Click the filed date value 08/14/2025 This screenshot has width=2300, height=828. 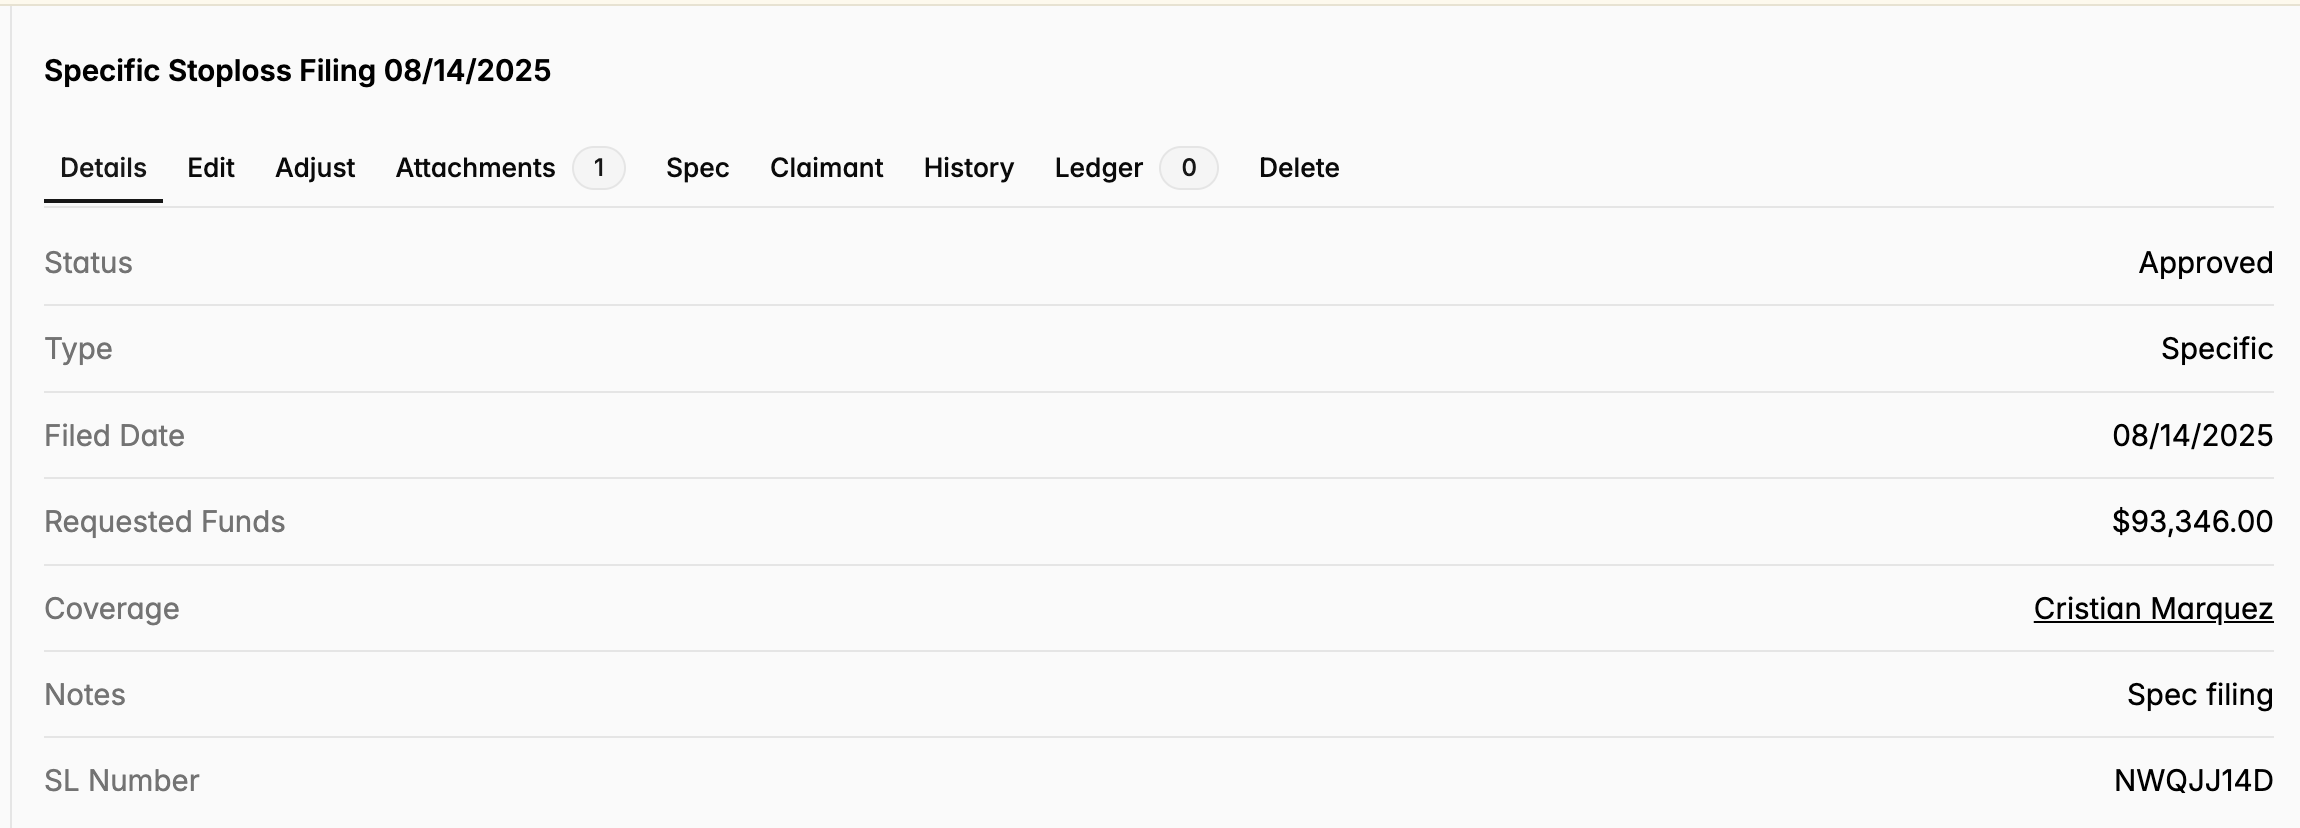pos(2192,435)
